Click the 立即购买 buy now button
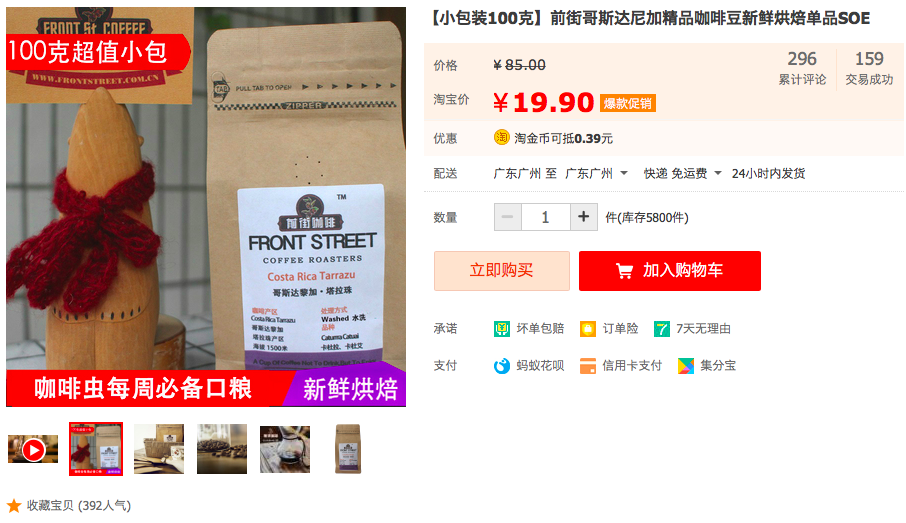Viewport: 906px width, 523px height. pos(502,270)
